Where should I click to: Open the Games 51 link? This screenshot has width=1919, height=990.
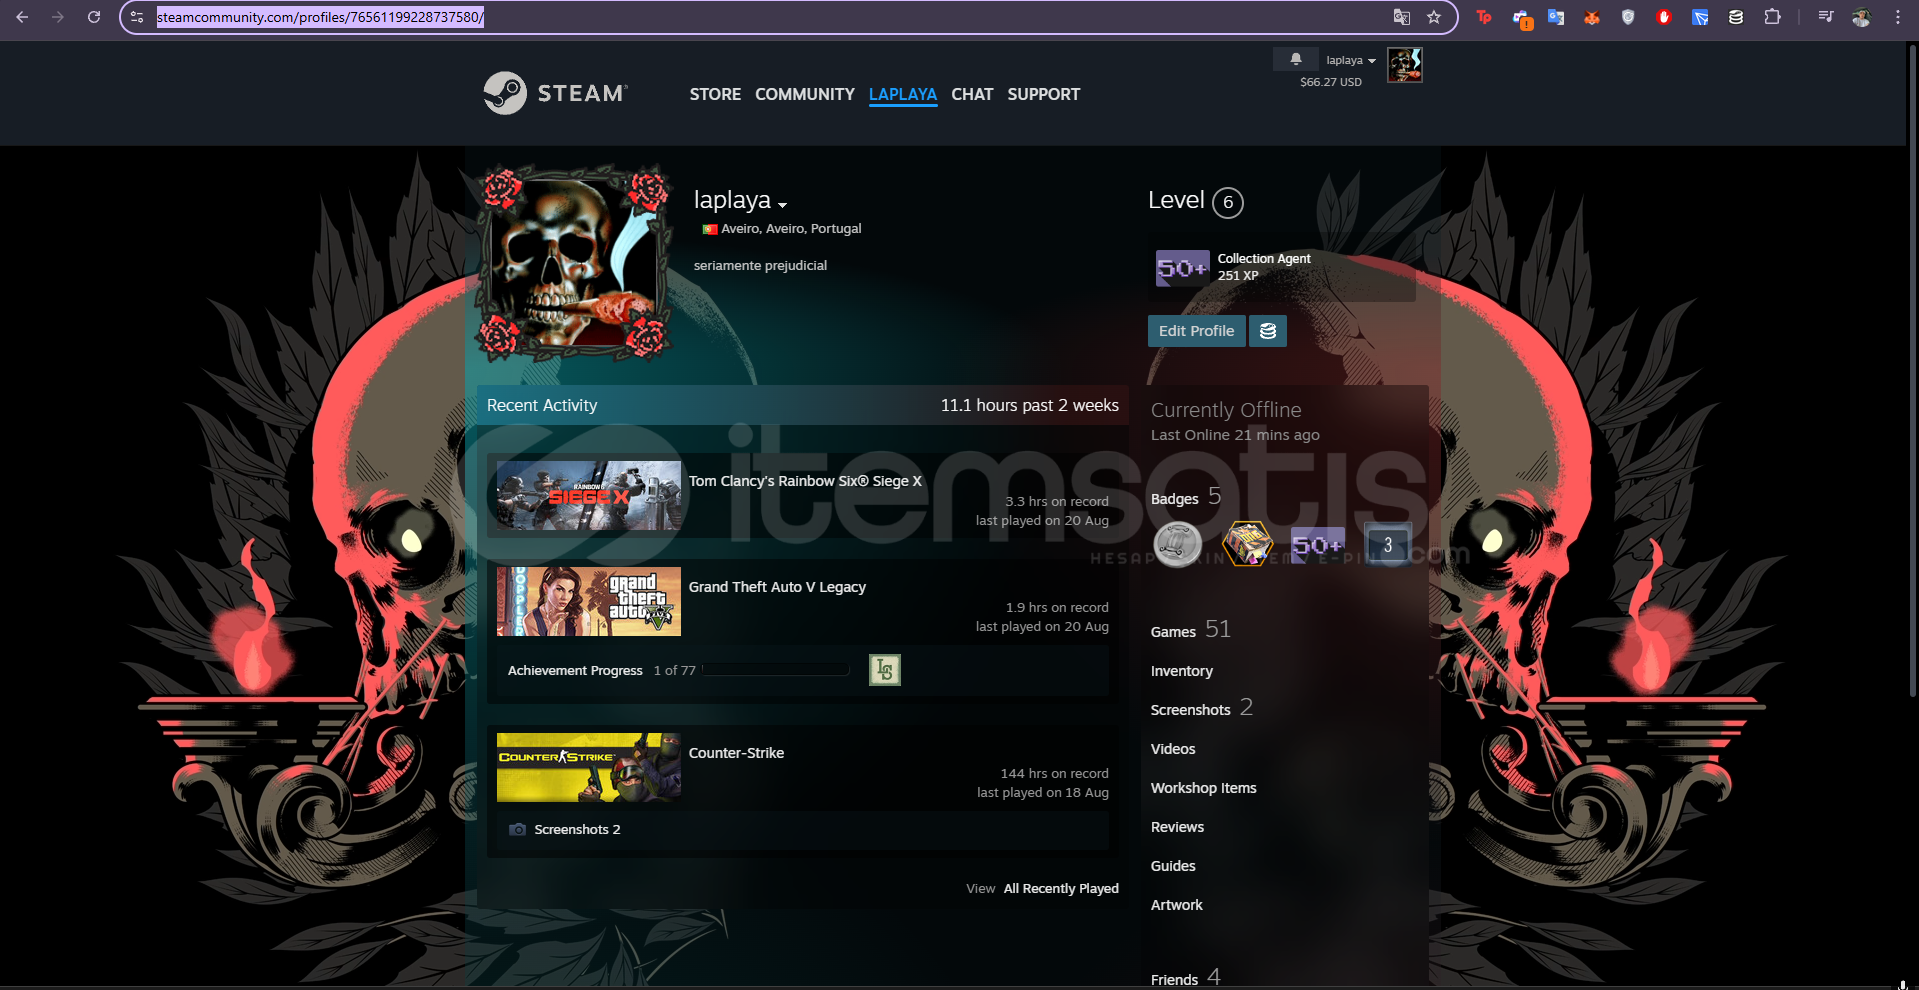pos(1190,630)
